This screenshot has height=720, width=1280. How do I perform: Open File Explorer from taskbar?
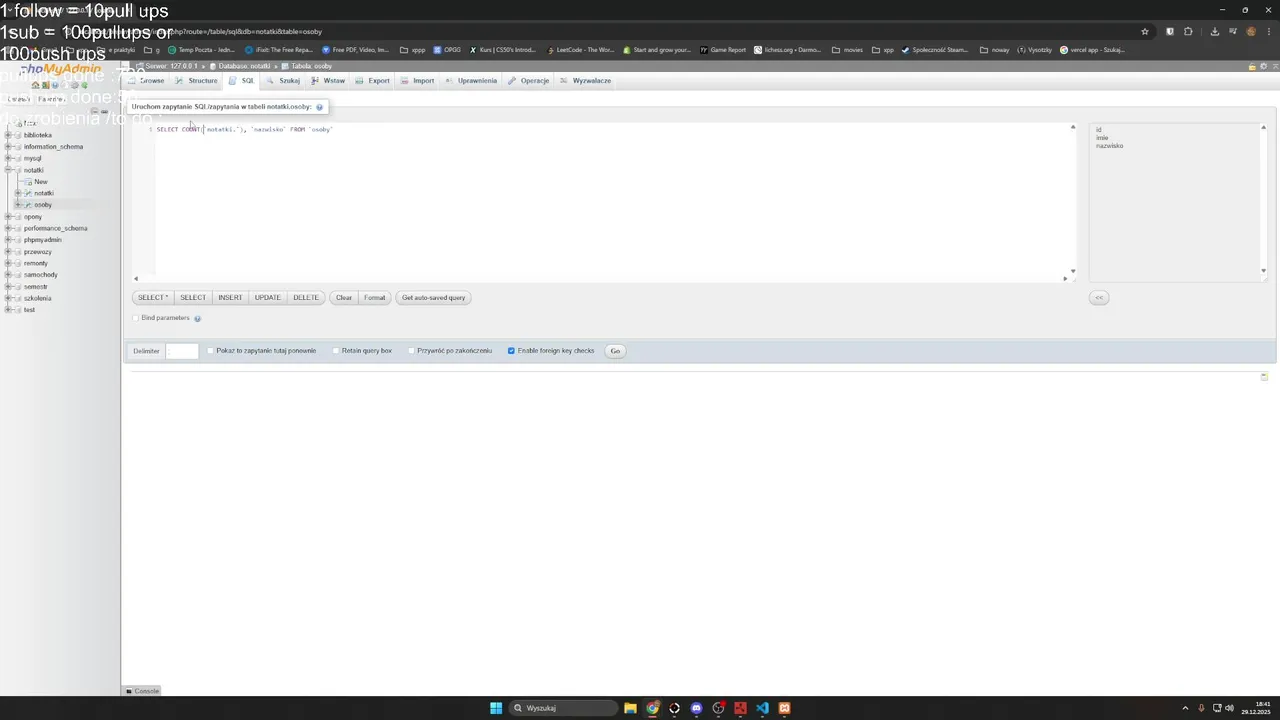click(630, 708)
